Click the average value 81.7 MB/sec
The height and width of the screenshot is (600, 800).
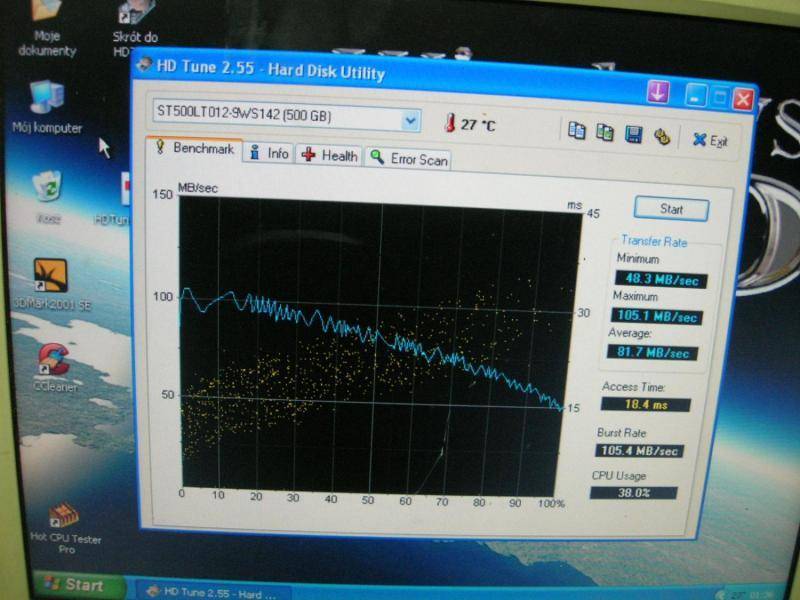(x=653, y=353)
